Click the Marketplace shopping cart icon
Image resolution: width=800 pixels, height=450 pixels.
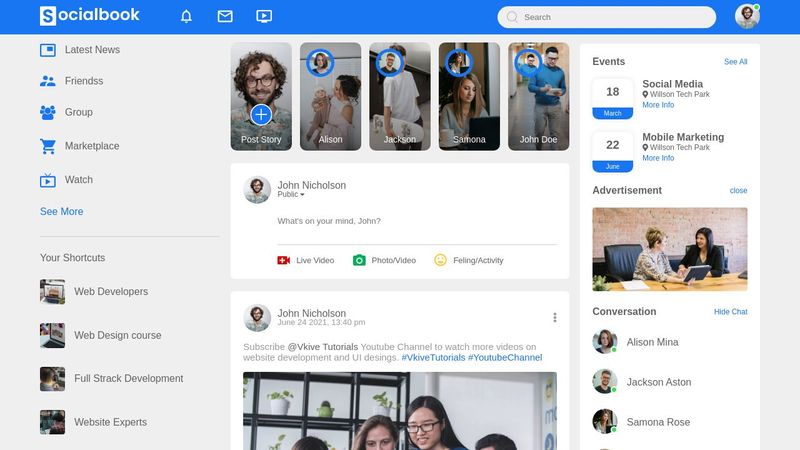pyautogui.click(x=48, y=146)
